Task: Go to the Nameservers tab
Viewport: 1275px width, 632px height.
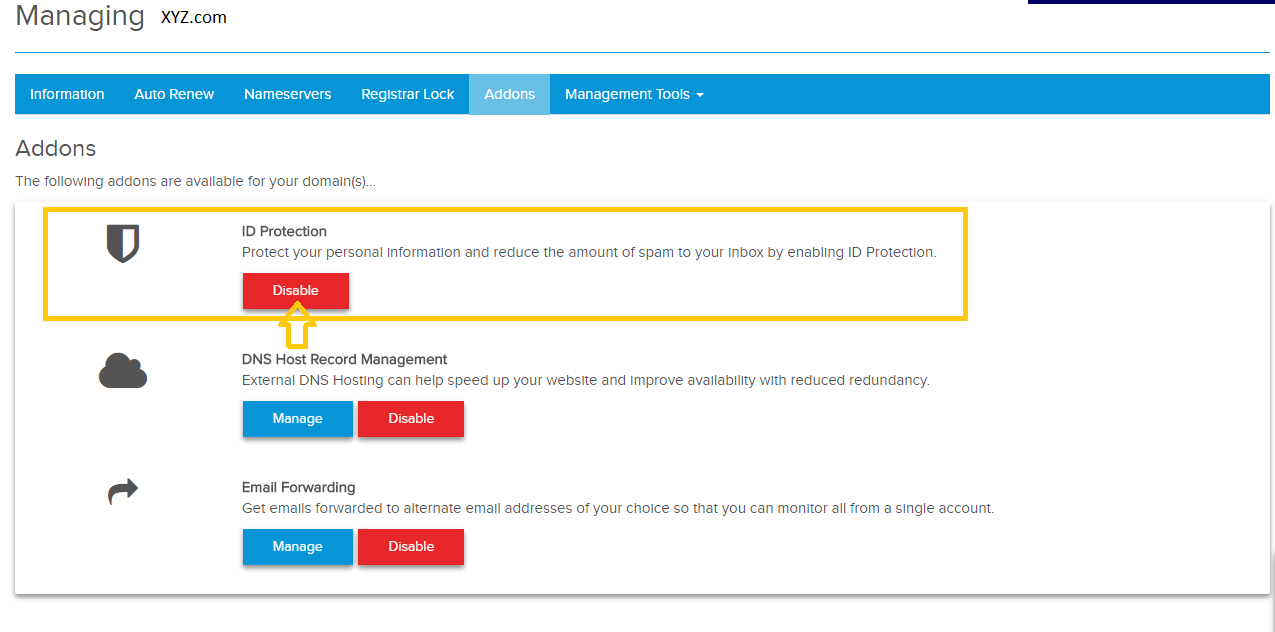Action: pos(288,94)
